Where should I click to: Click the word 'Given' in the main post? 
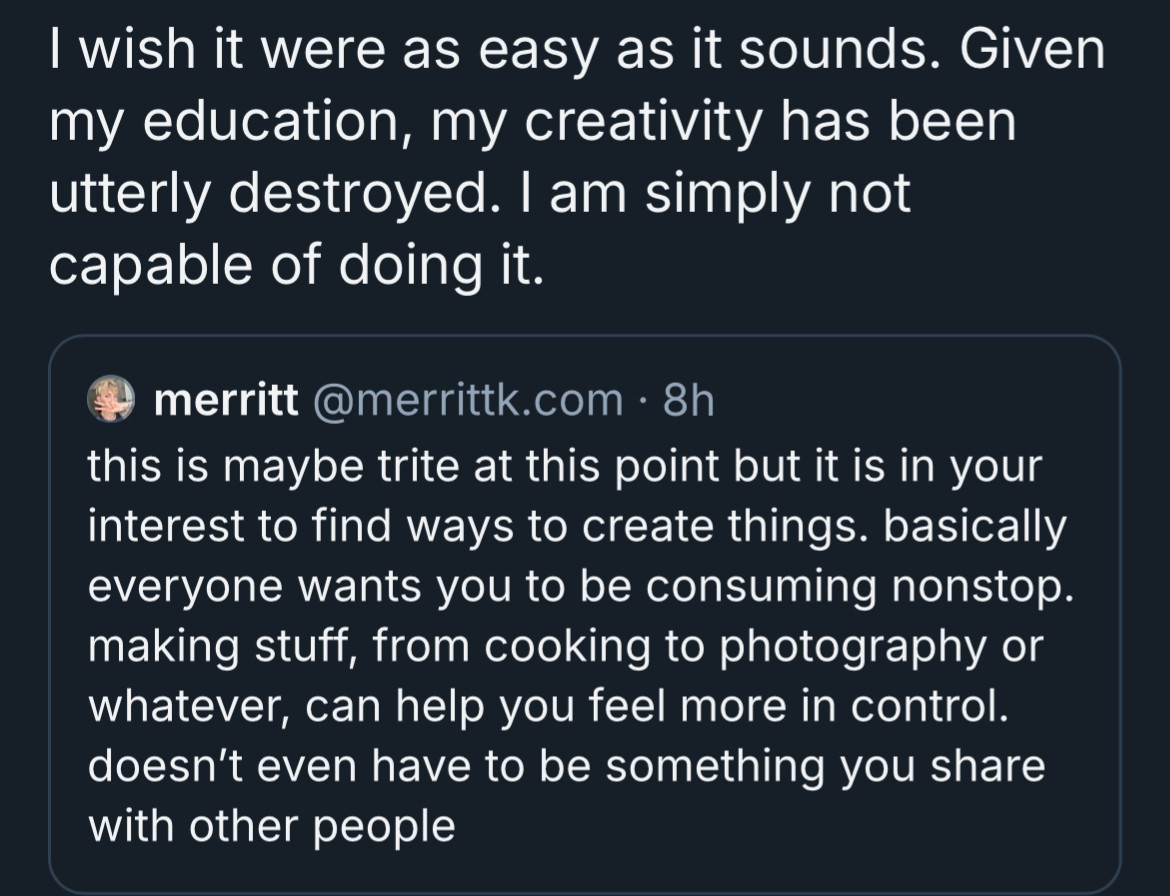point(1032,50)
